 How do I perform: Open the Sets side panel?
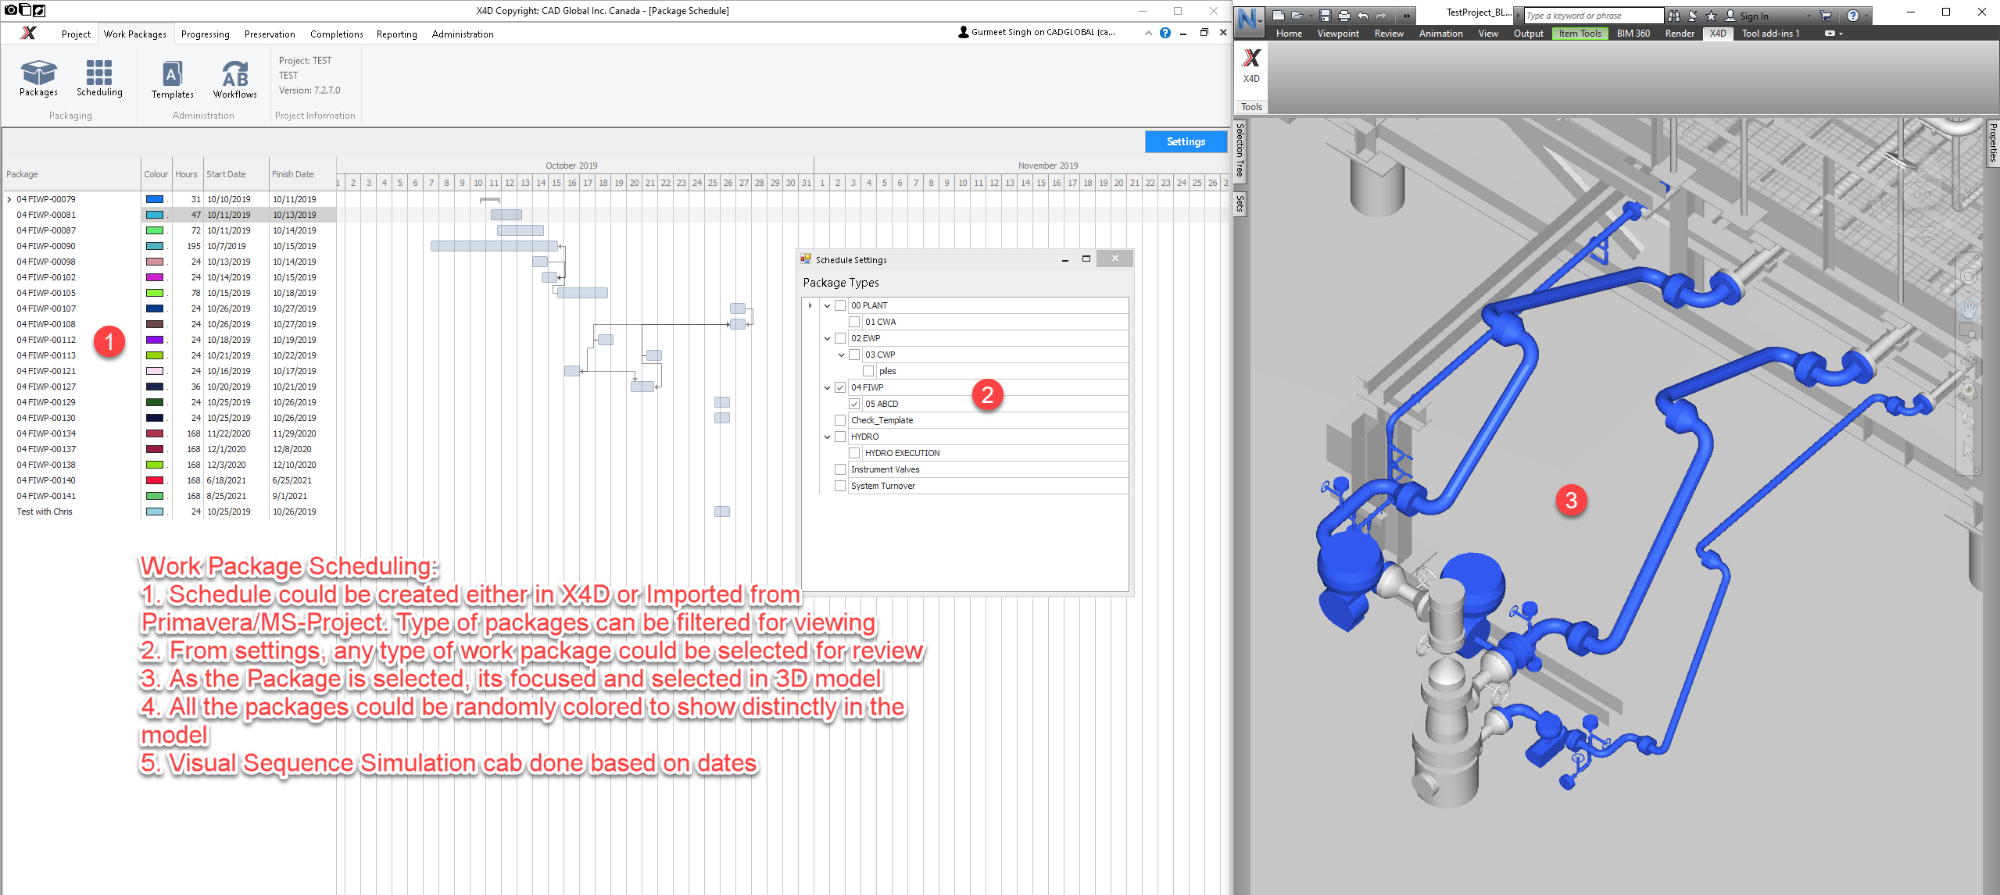[1239, 203]
